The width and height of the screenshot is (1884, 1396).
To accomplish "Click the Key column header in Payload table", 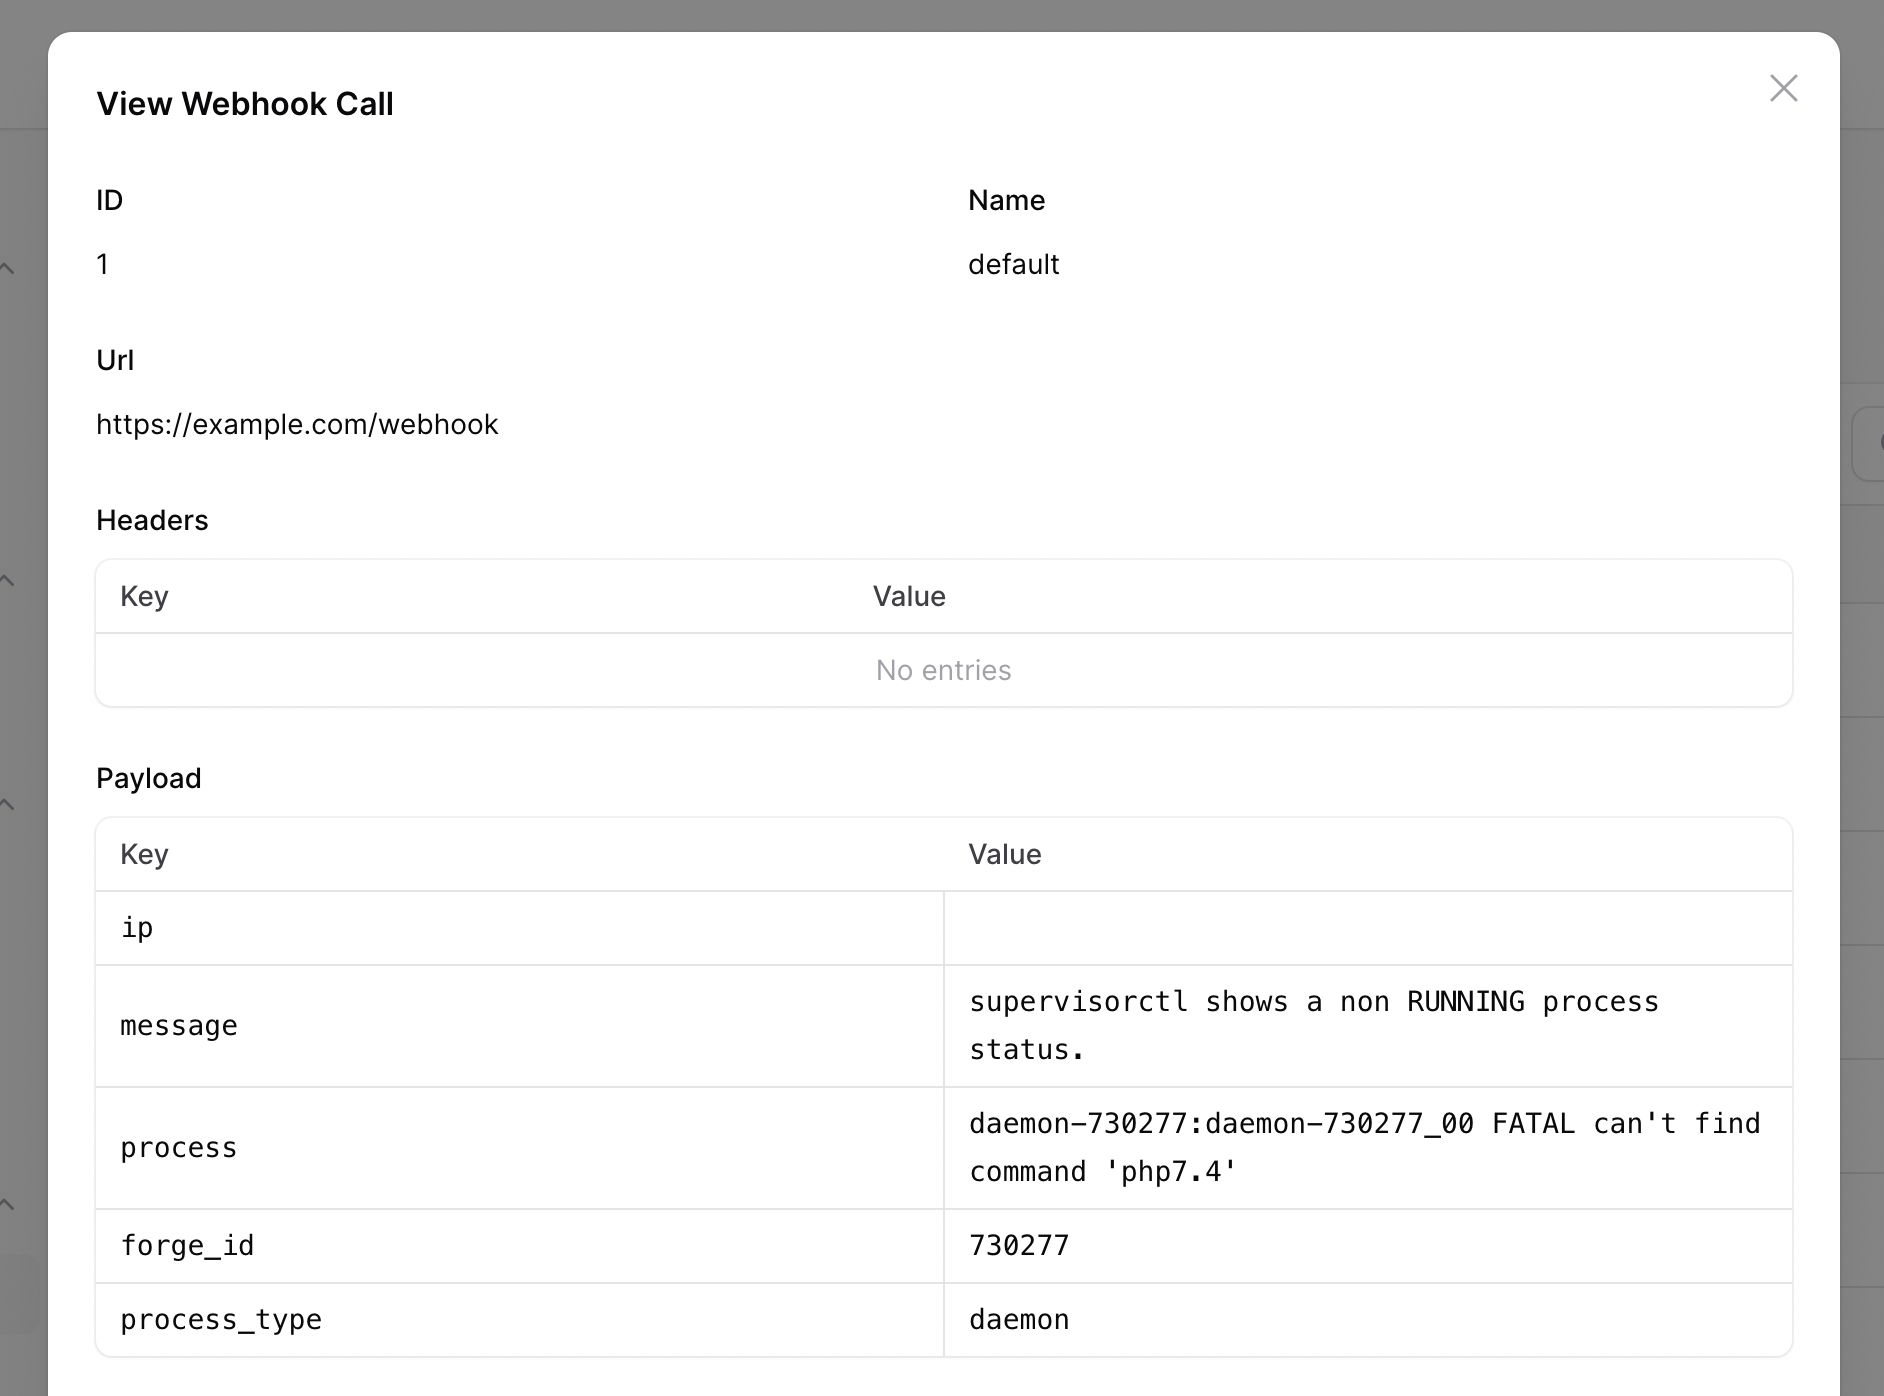I will [144, 854].
